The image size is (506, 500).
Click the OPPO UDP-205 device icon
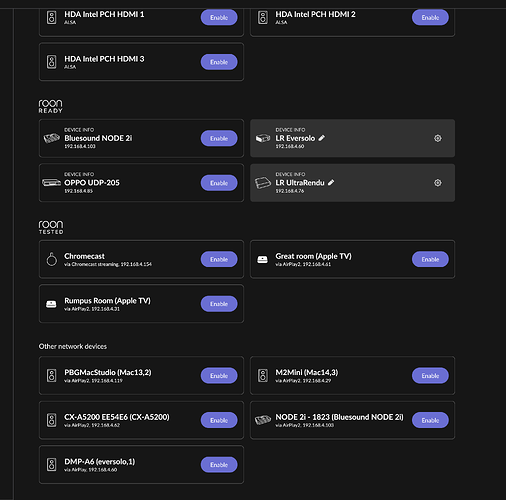click(x=52, y=183)
